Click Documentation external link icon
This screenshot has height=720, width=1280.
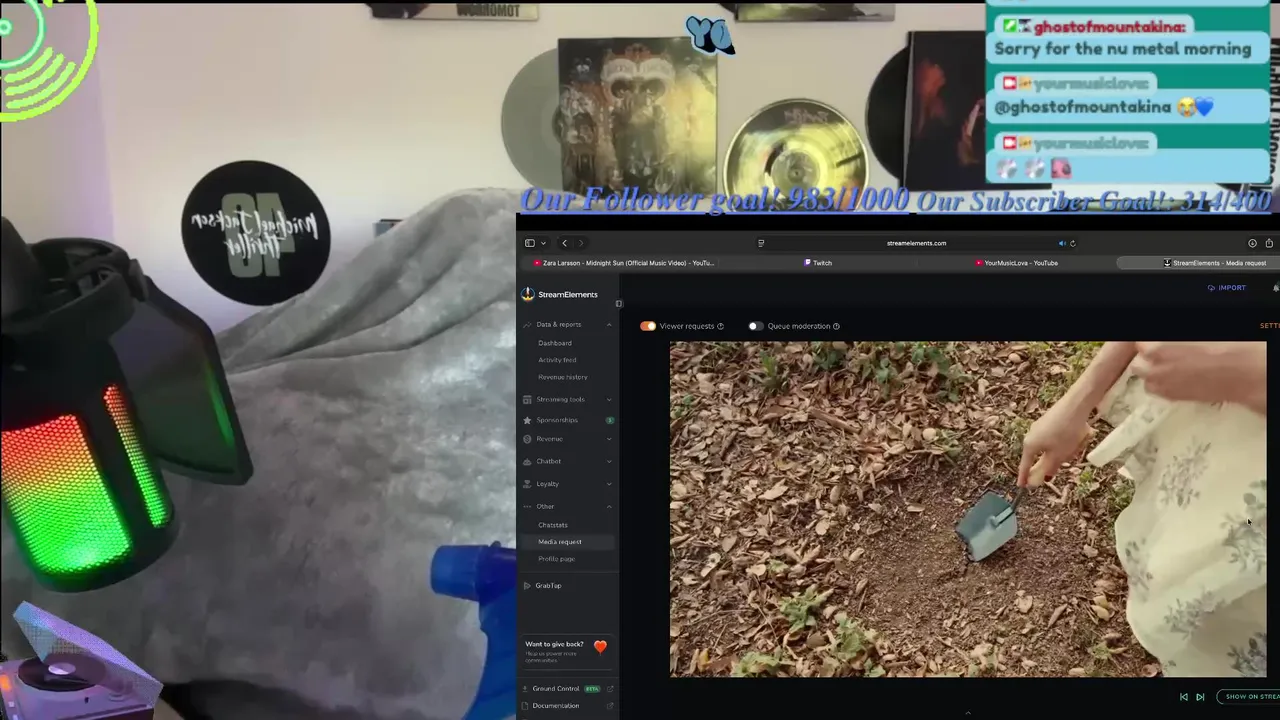coord(610,706)
